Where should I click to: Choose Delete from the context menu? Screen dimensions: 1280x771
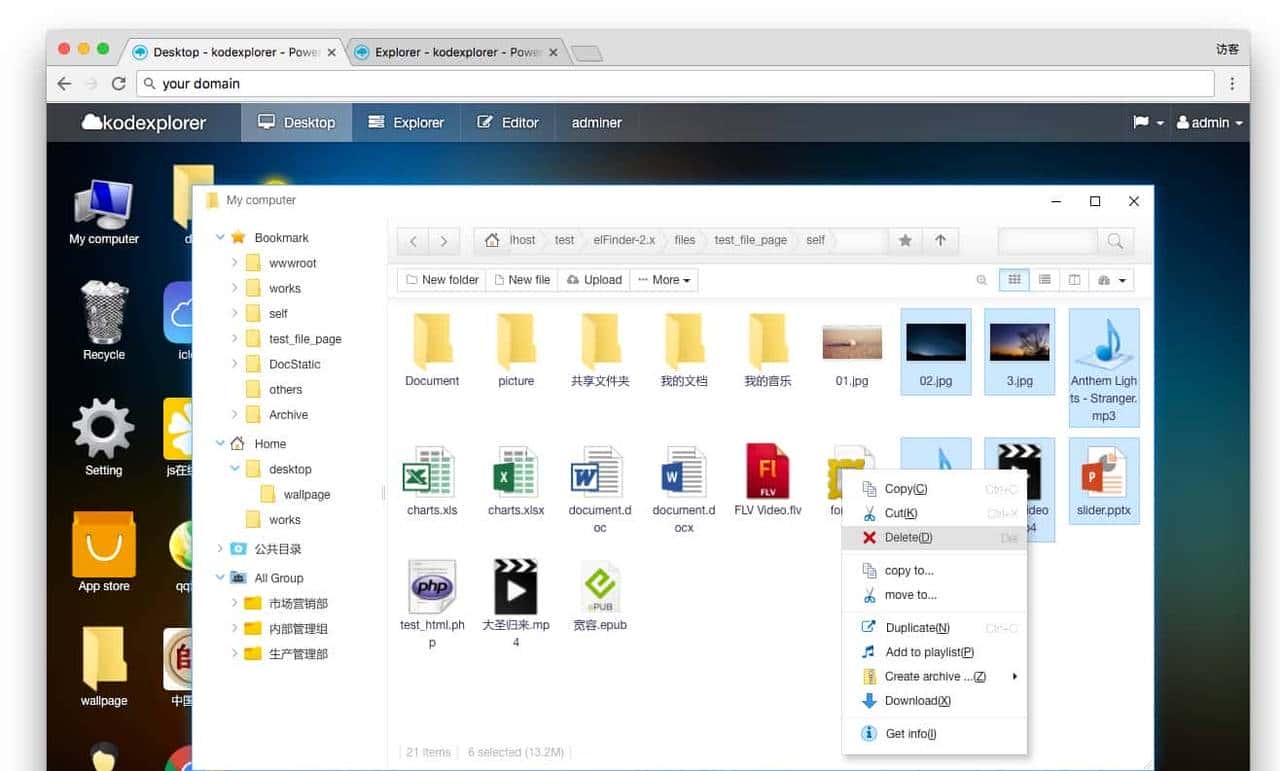(908, 538)
